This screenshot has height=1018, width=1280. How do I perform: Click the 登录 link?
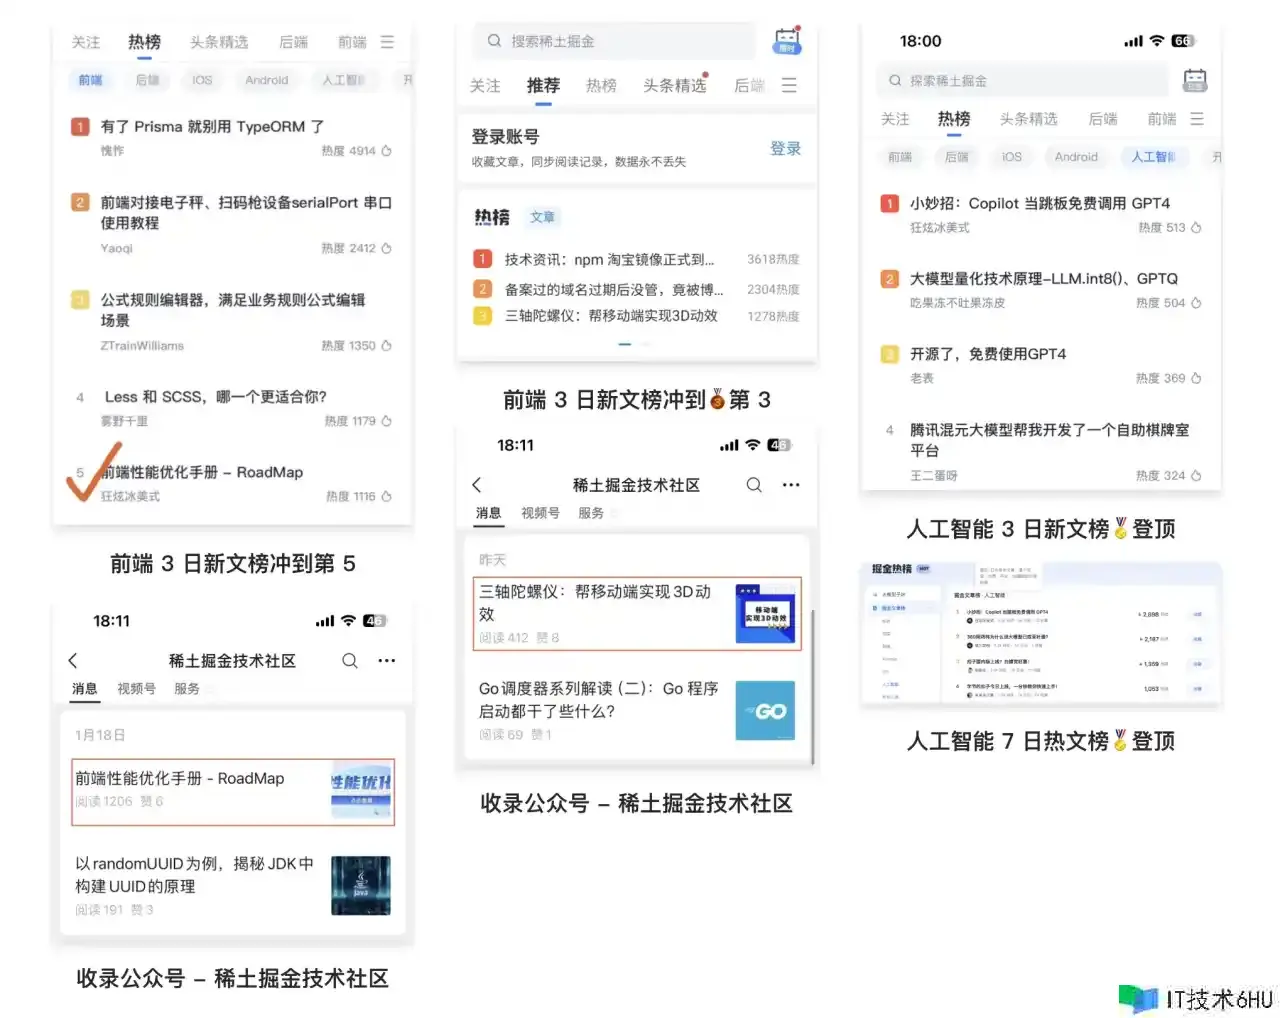click(x=785, y=148)
